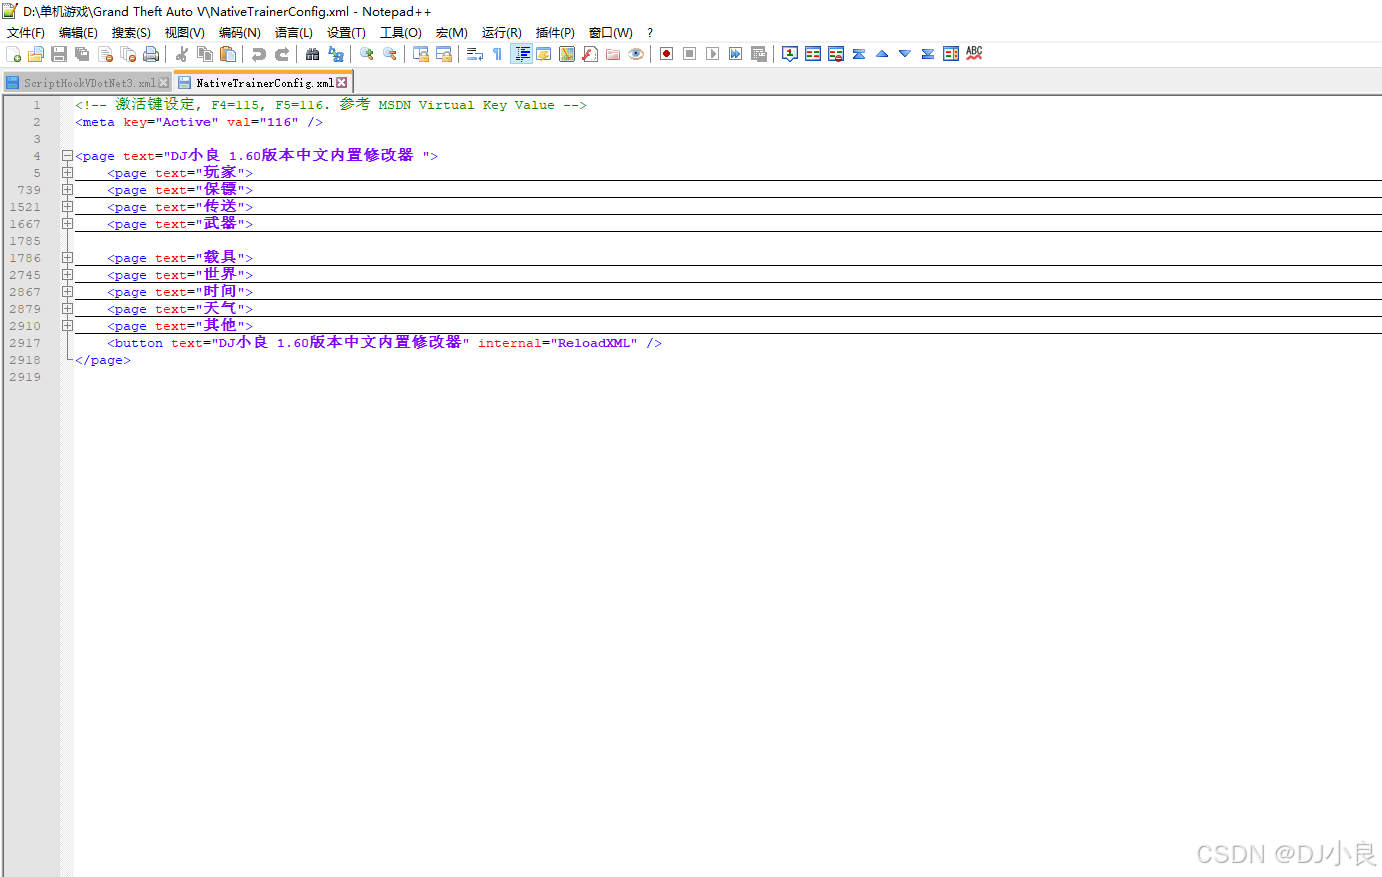The image size is (1382, 877).
Task: Click line number 2917 in margin
Action: click(25, 343)
